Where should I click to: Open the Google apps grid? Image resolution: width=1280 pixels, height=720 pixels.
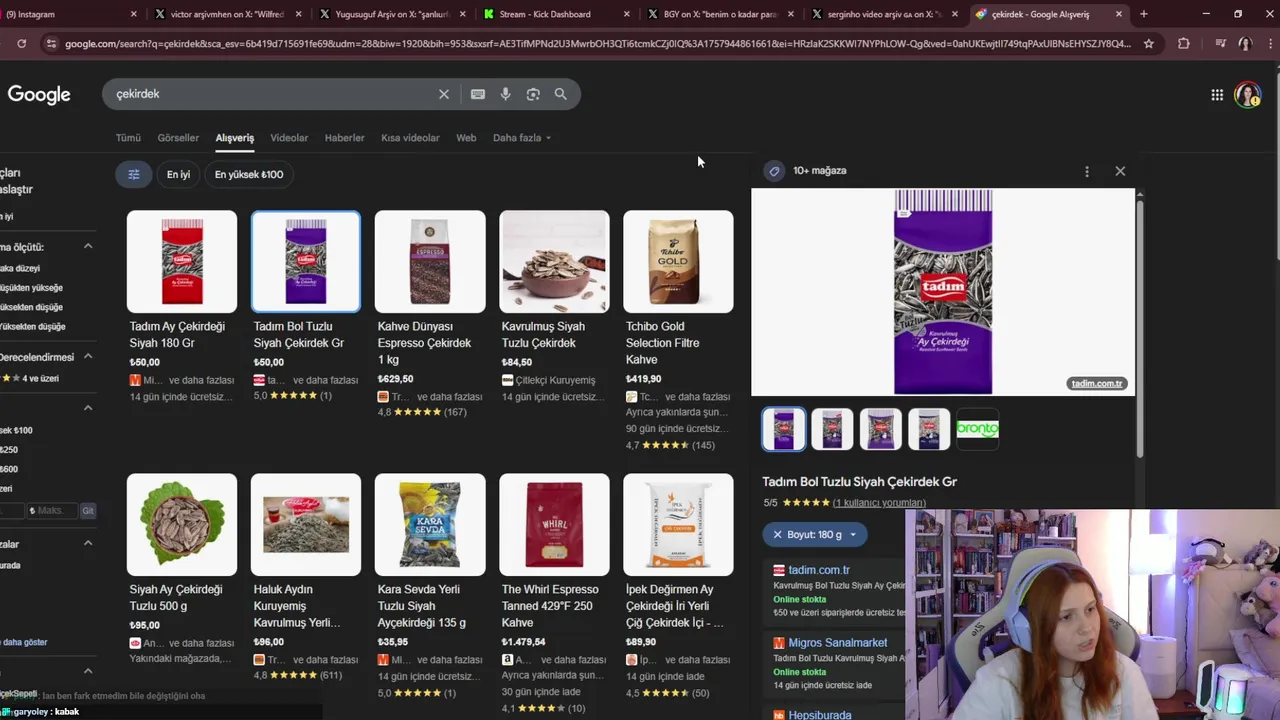(1217, 95)
